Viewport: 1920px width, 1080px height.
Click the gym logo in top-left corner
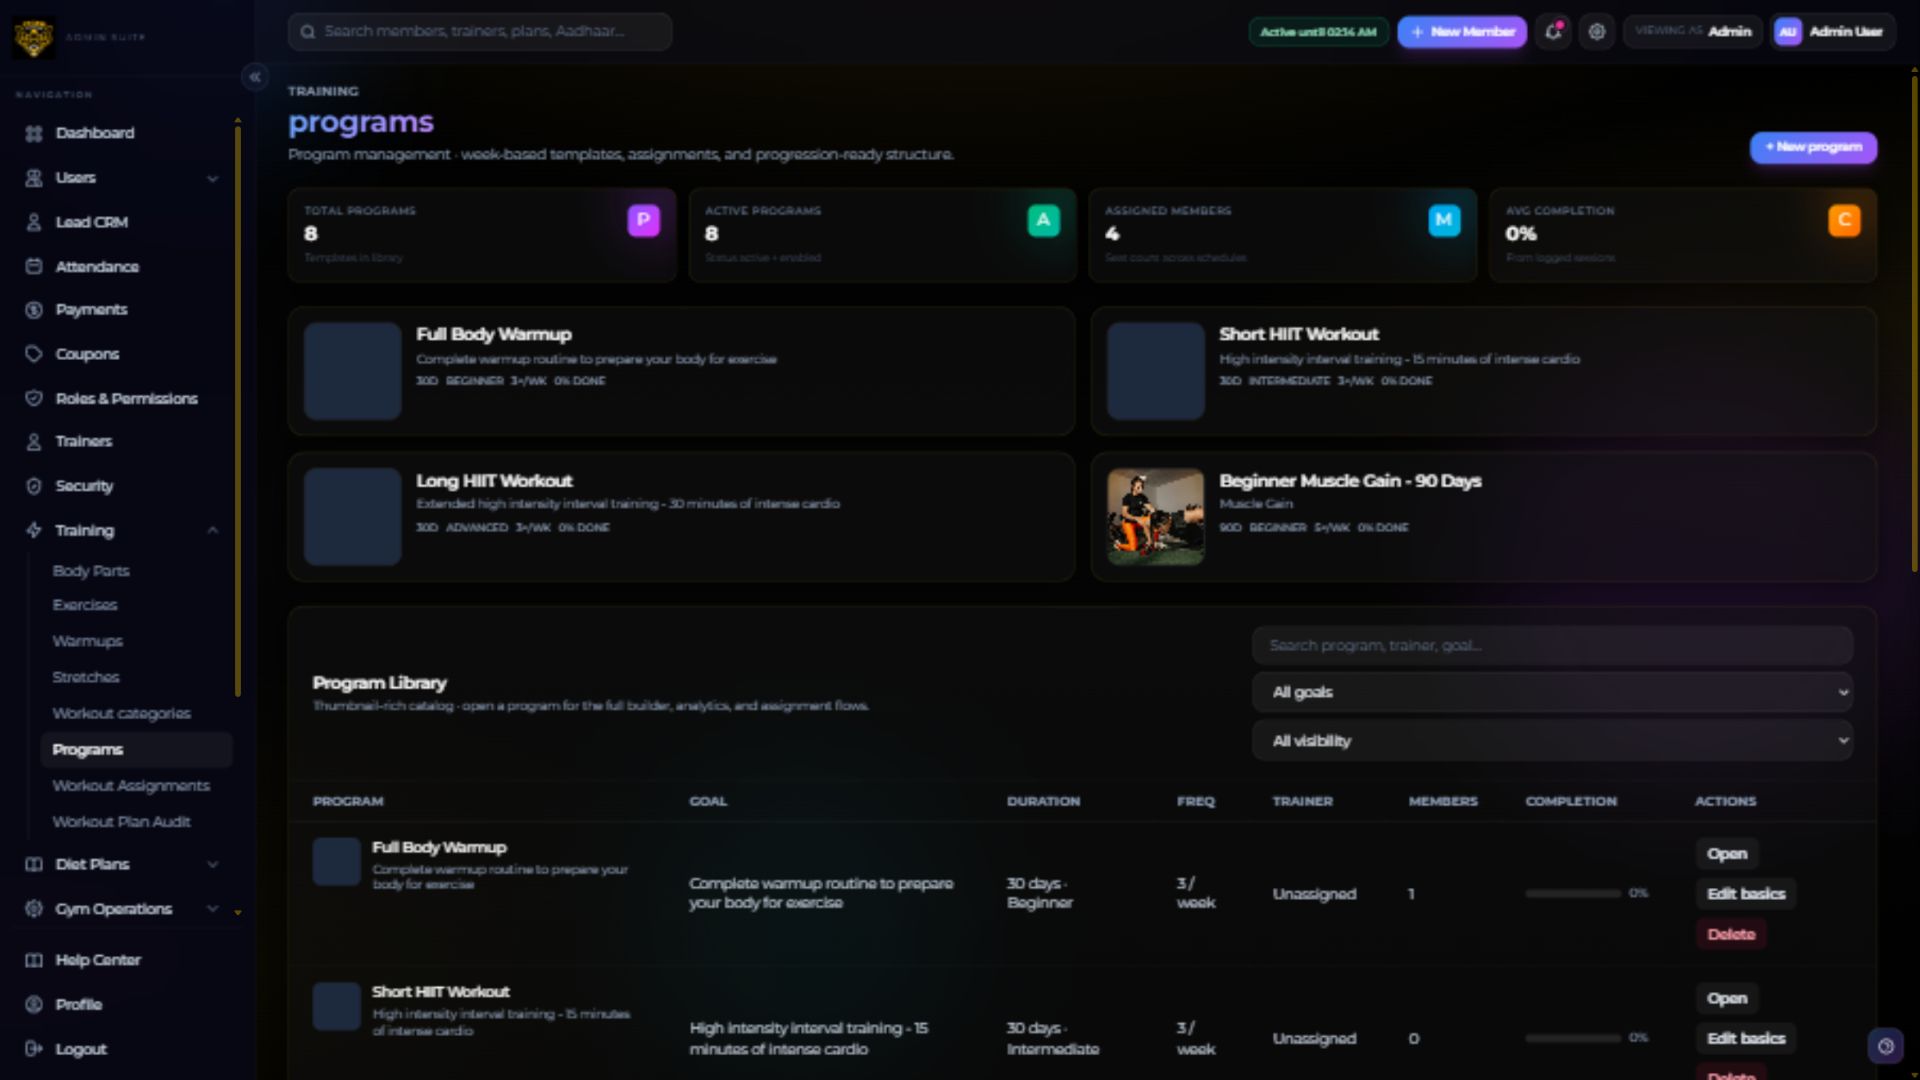(x=34, y=38)
